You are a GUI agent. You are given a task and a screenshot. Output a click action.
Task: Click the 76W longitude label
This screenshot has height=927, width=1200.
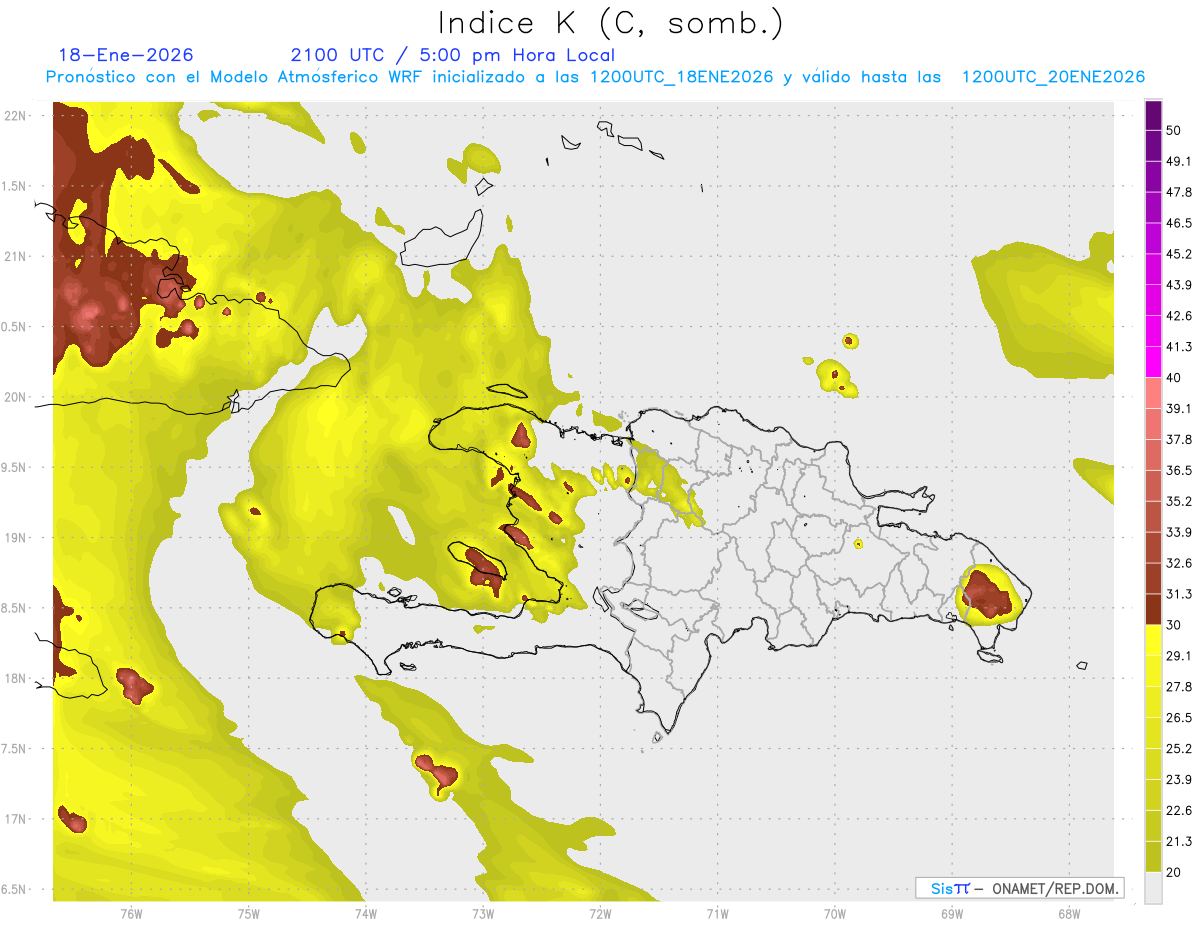point(131,914)
